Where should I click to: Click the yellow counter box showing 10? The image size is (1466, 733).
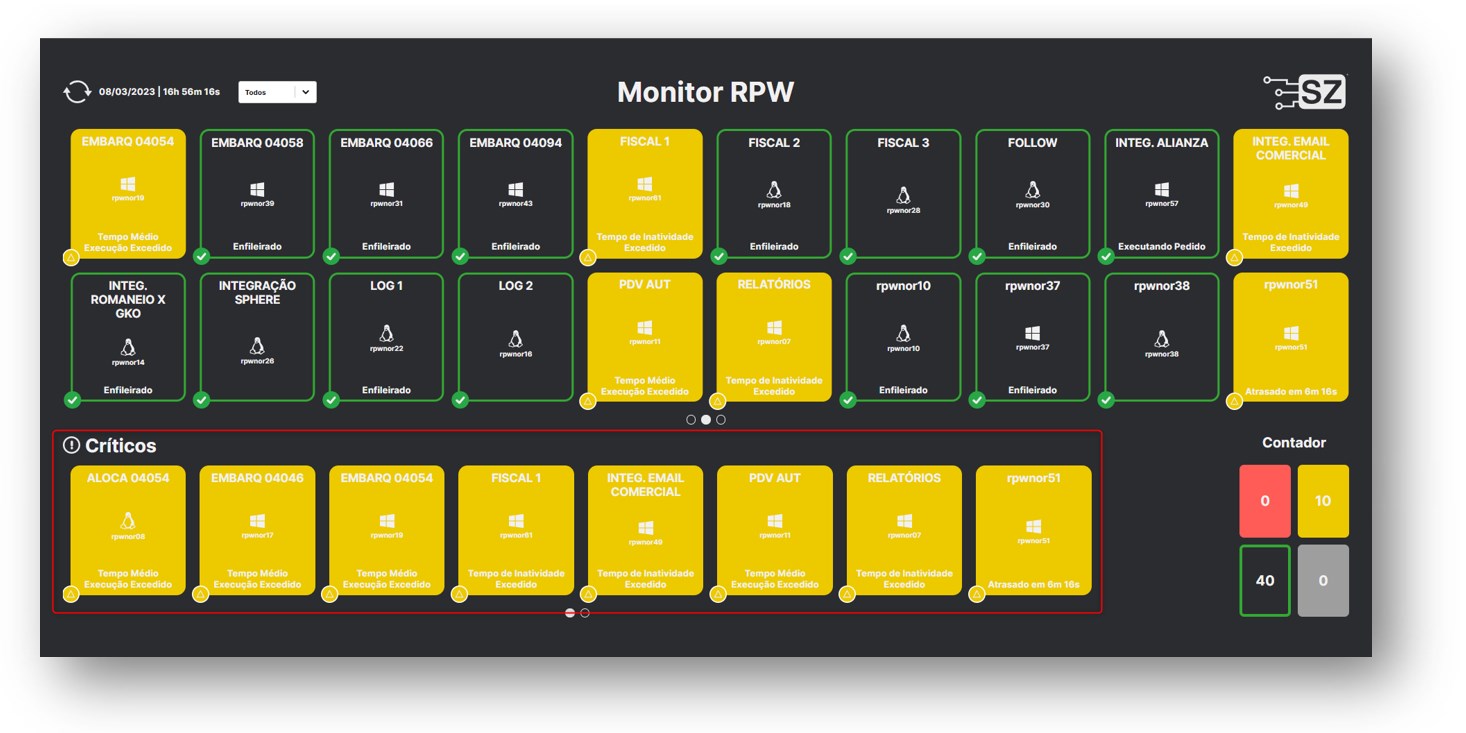(1323, 501)
